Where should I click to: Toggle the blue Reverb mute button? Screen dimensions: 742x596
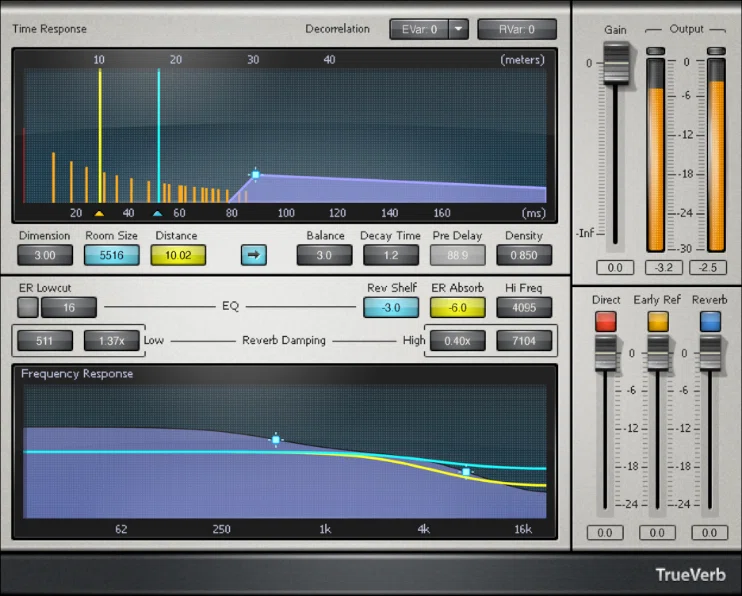[x=710, y=321]
